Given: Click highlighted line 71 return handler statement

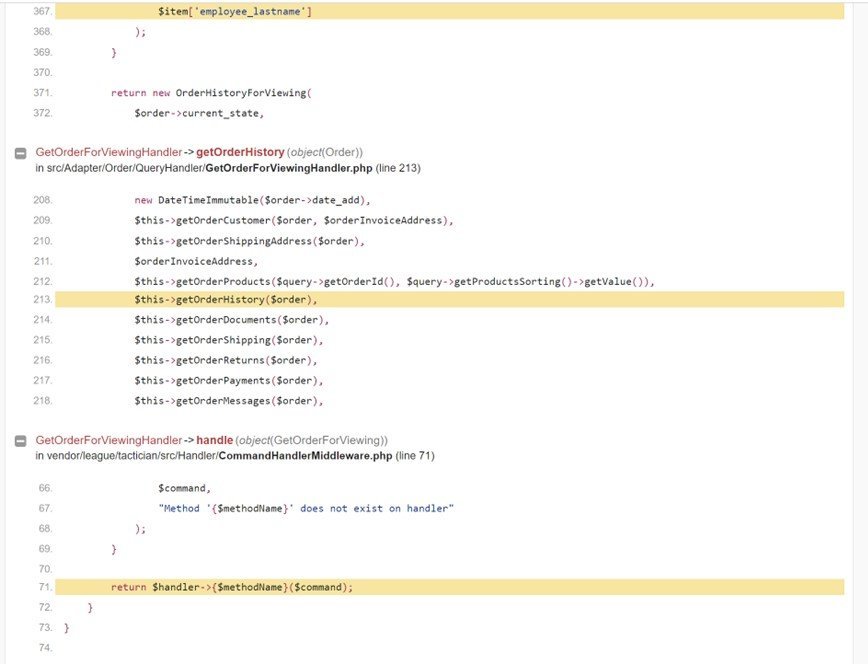Looking at the screenshot, I should (x=450, y=587).
